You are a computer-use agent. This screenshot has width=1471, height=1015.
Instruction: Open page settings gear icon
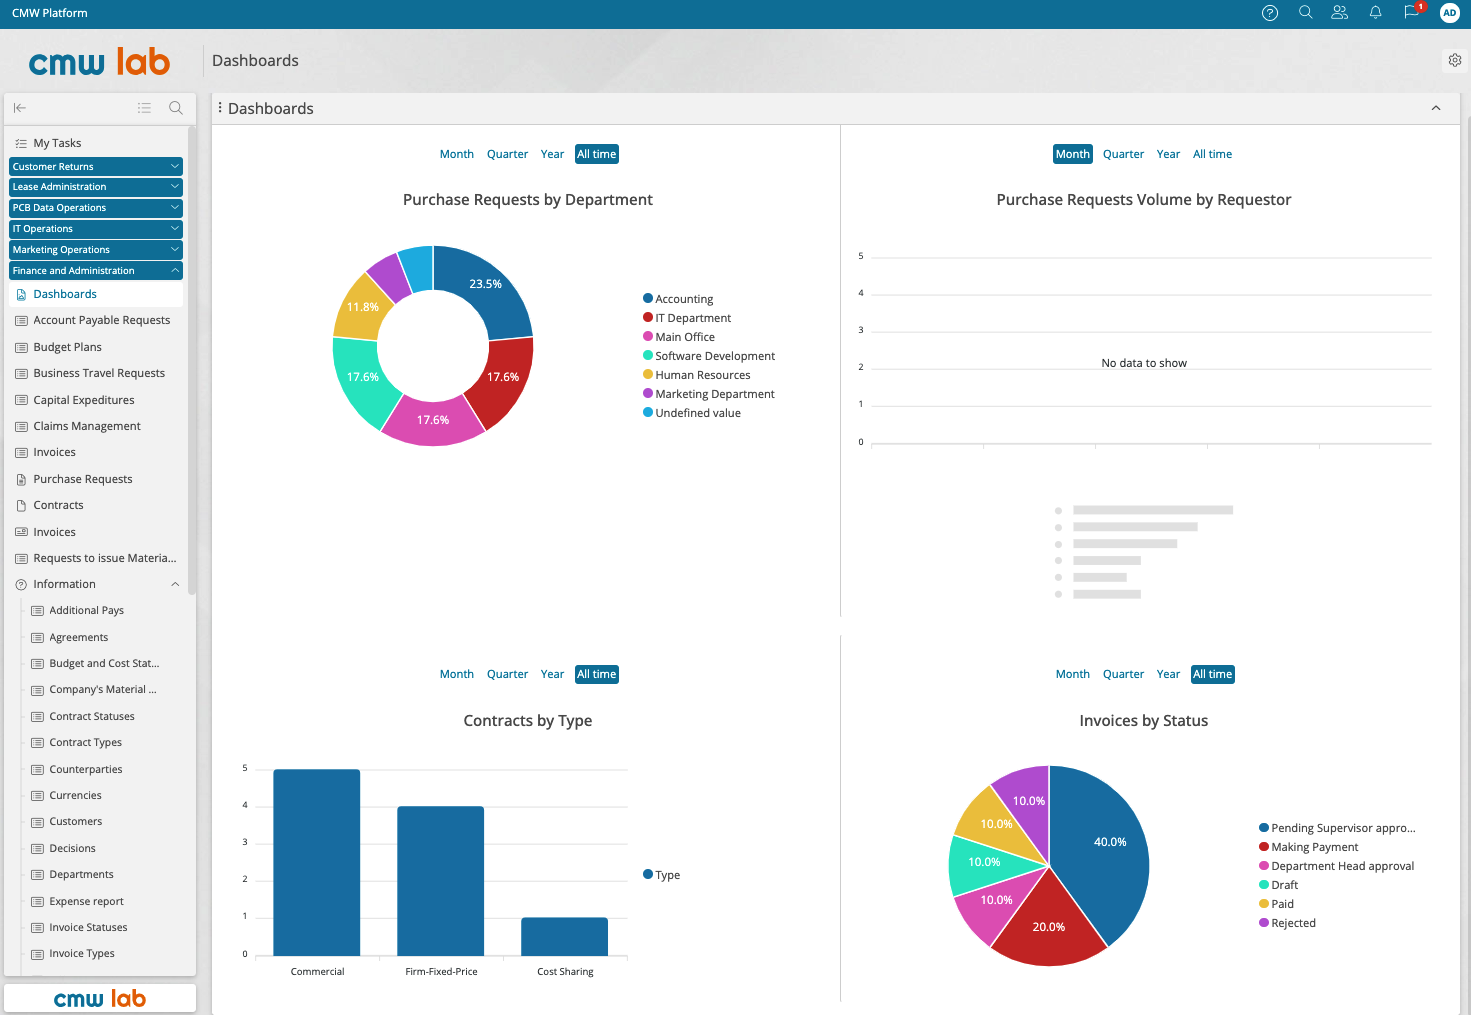pos(1455,60)
